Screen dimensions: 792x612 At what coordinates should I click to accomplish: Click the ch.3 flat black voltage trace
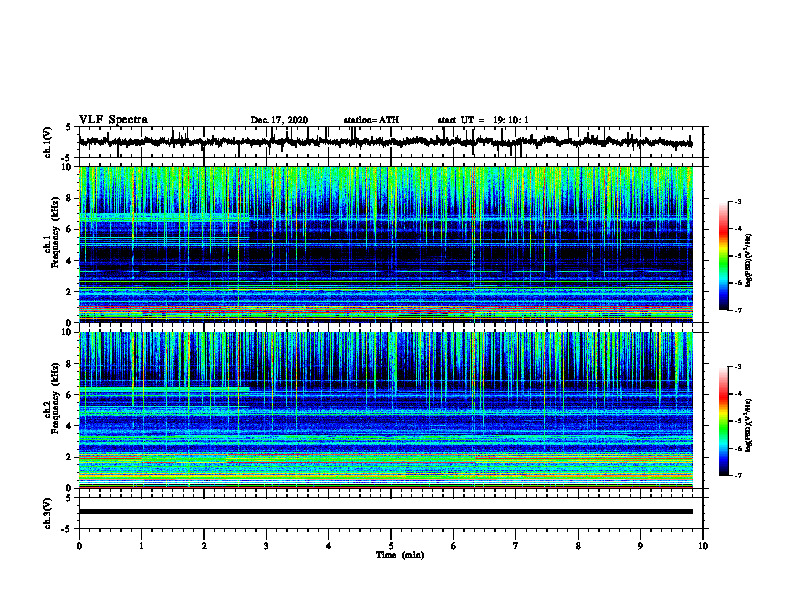pyautogui.click(x=386, y=512)
